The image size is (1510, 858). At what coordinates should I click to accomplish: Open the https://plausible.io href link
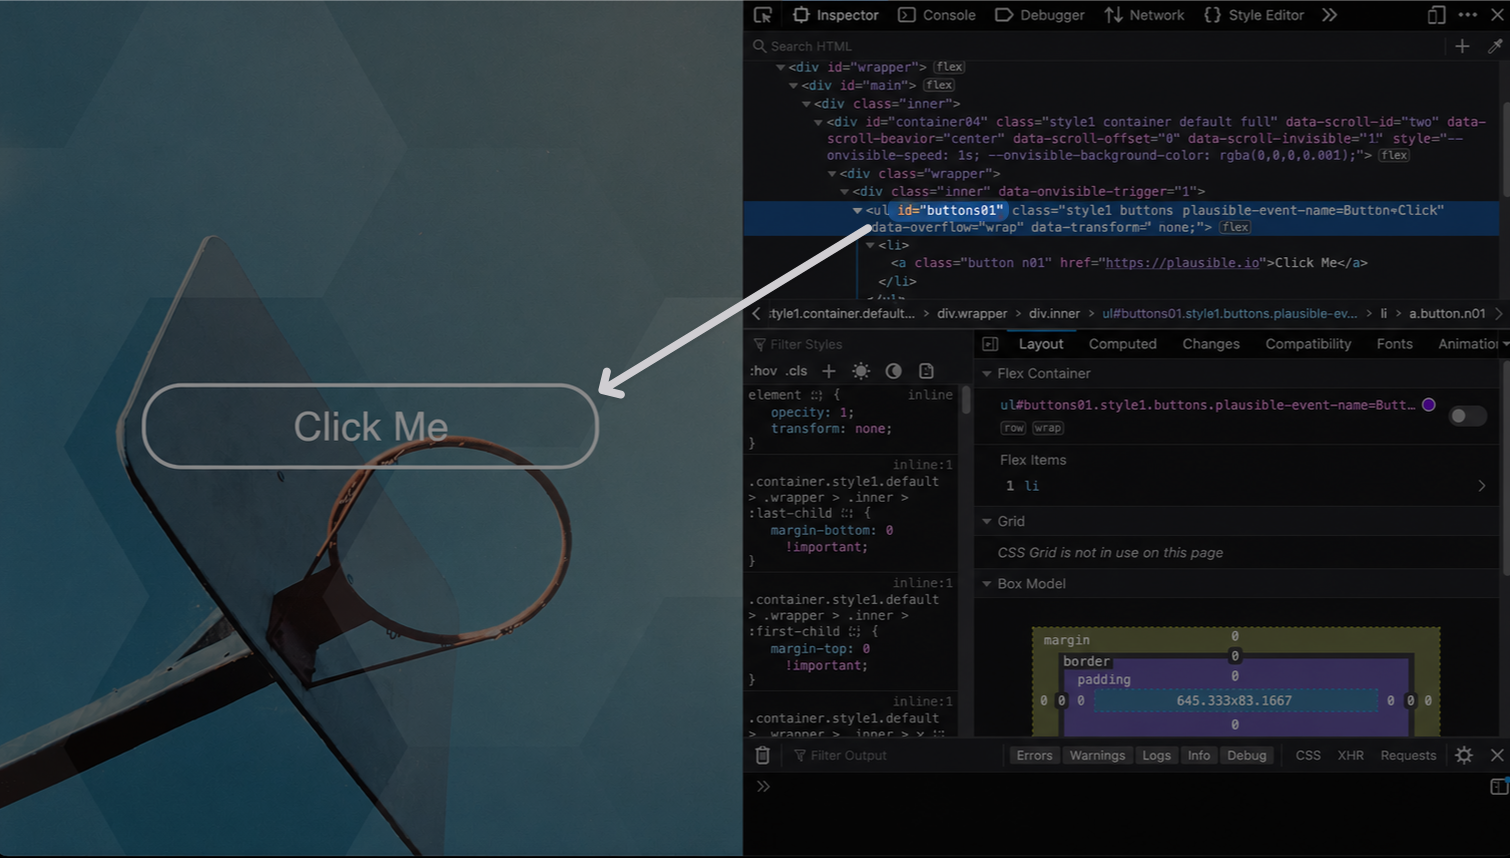pyautogui.click(x=1182, y=263)
